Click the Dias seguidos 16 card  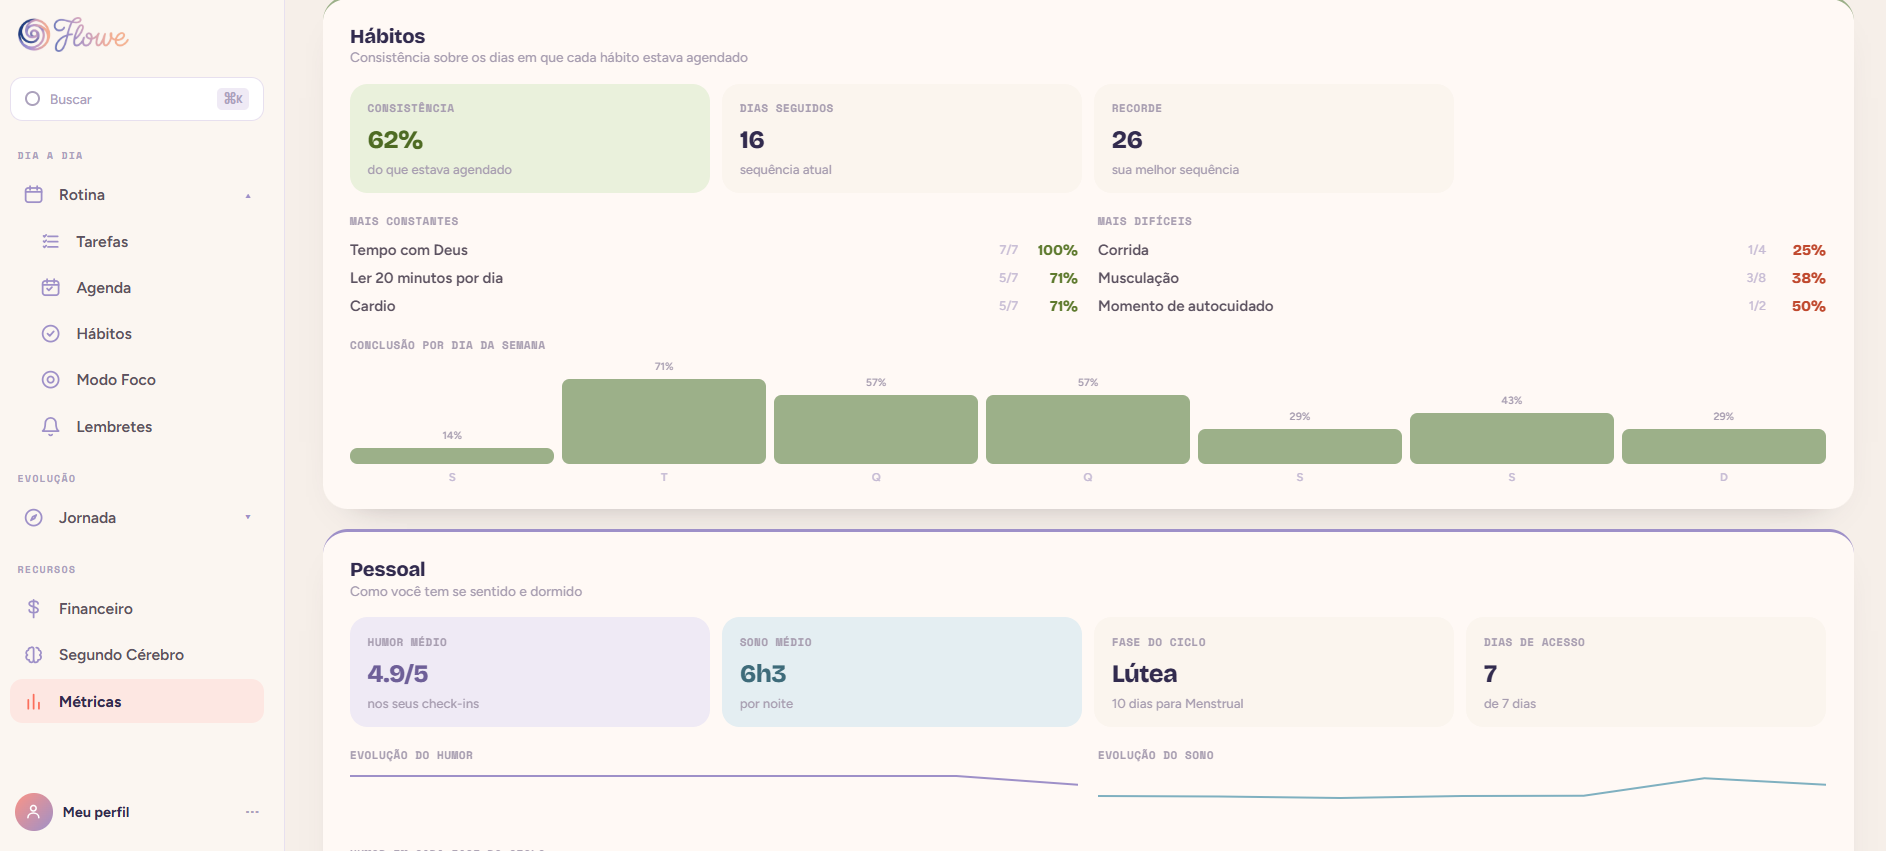click(x=902, y=138)
